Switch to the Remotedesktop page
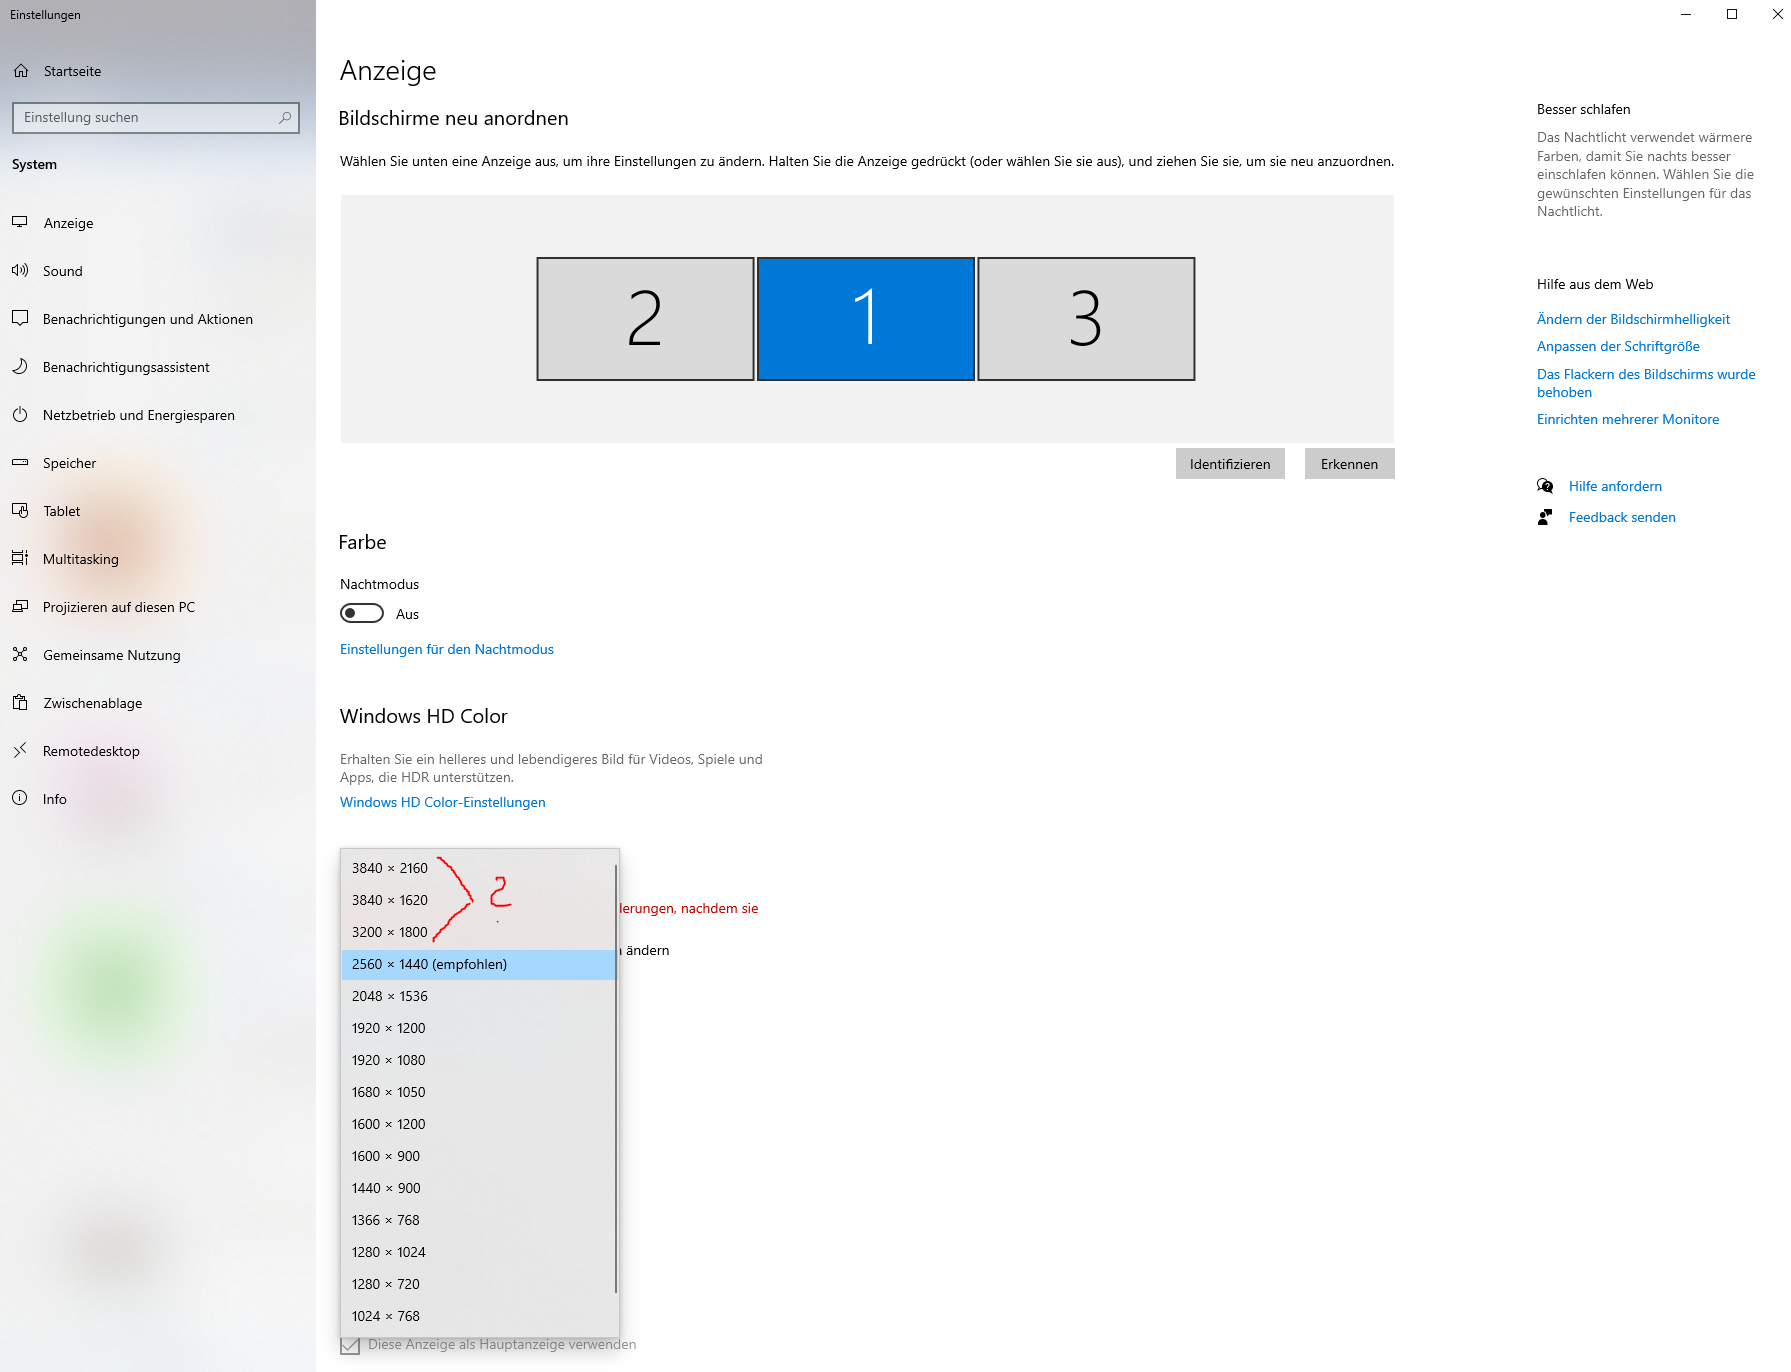 point(158,751)
